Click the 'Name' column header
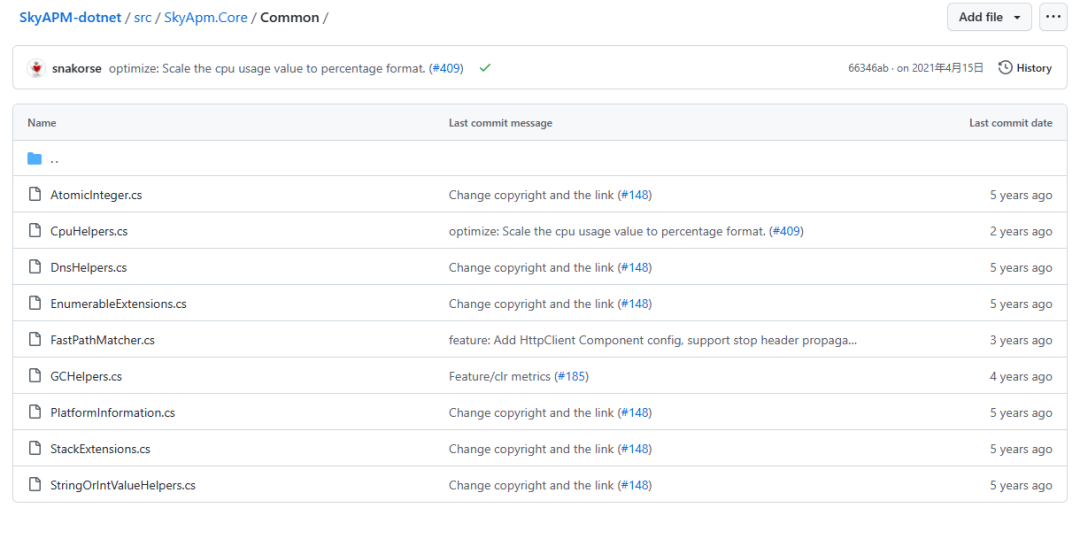Screen dimensions: 1080x539 click(x=42, y=123)
